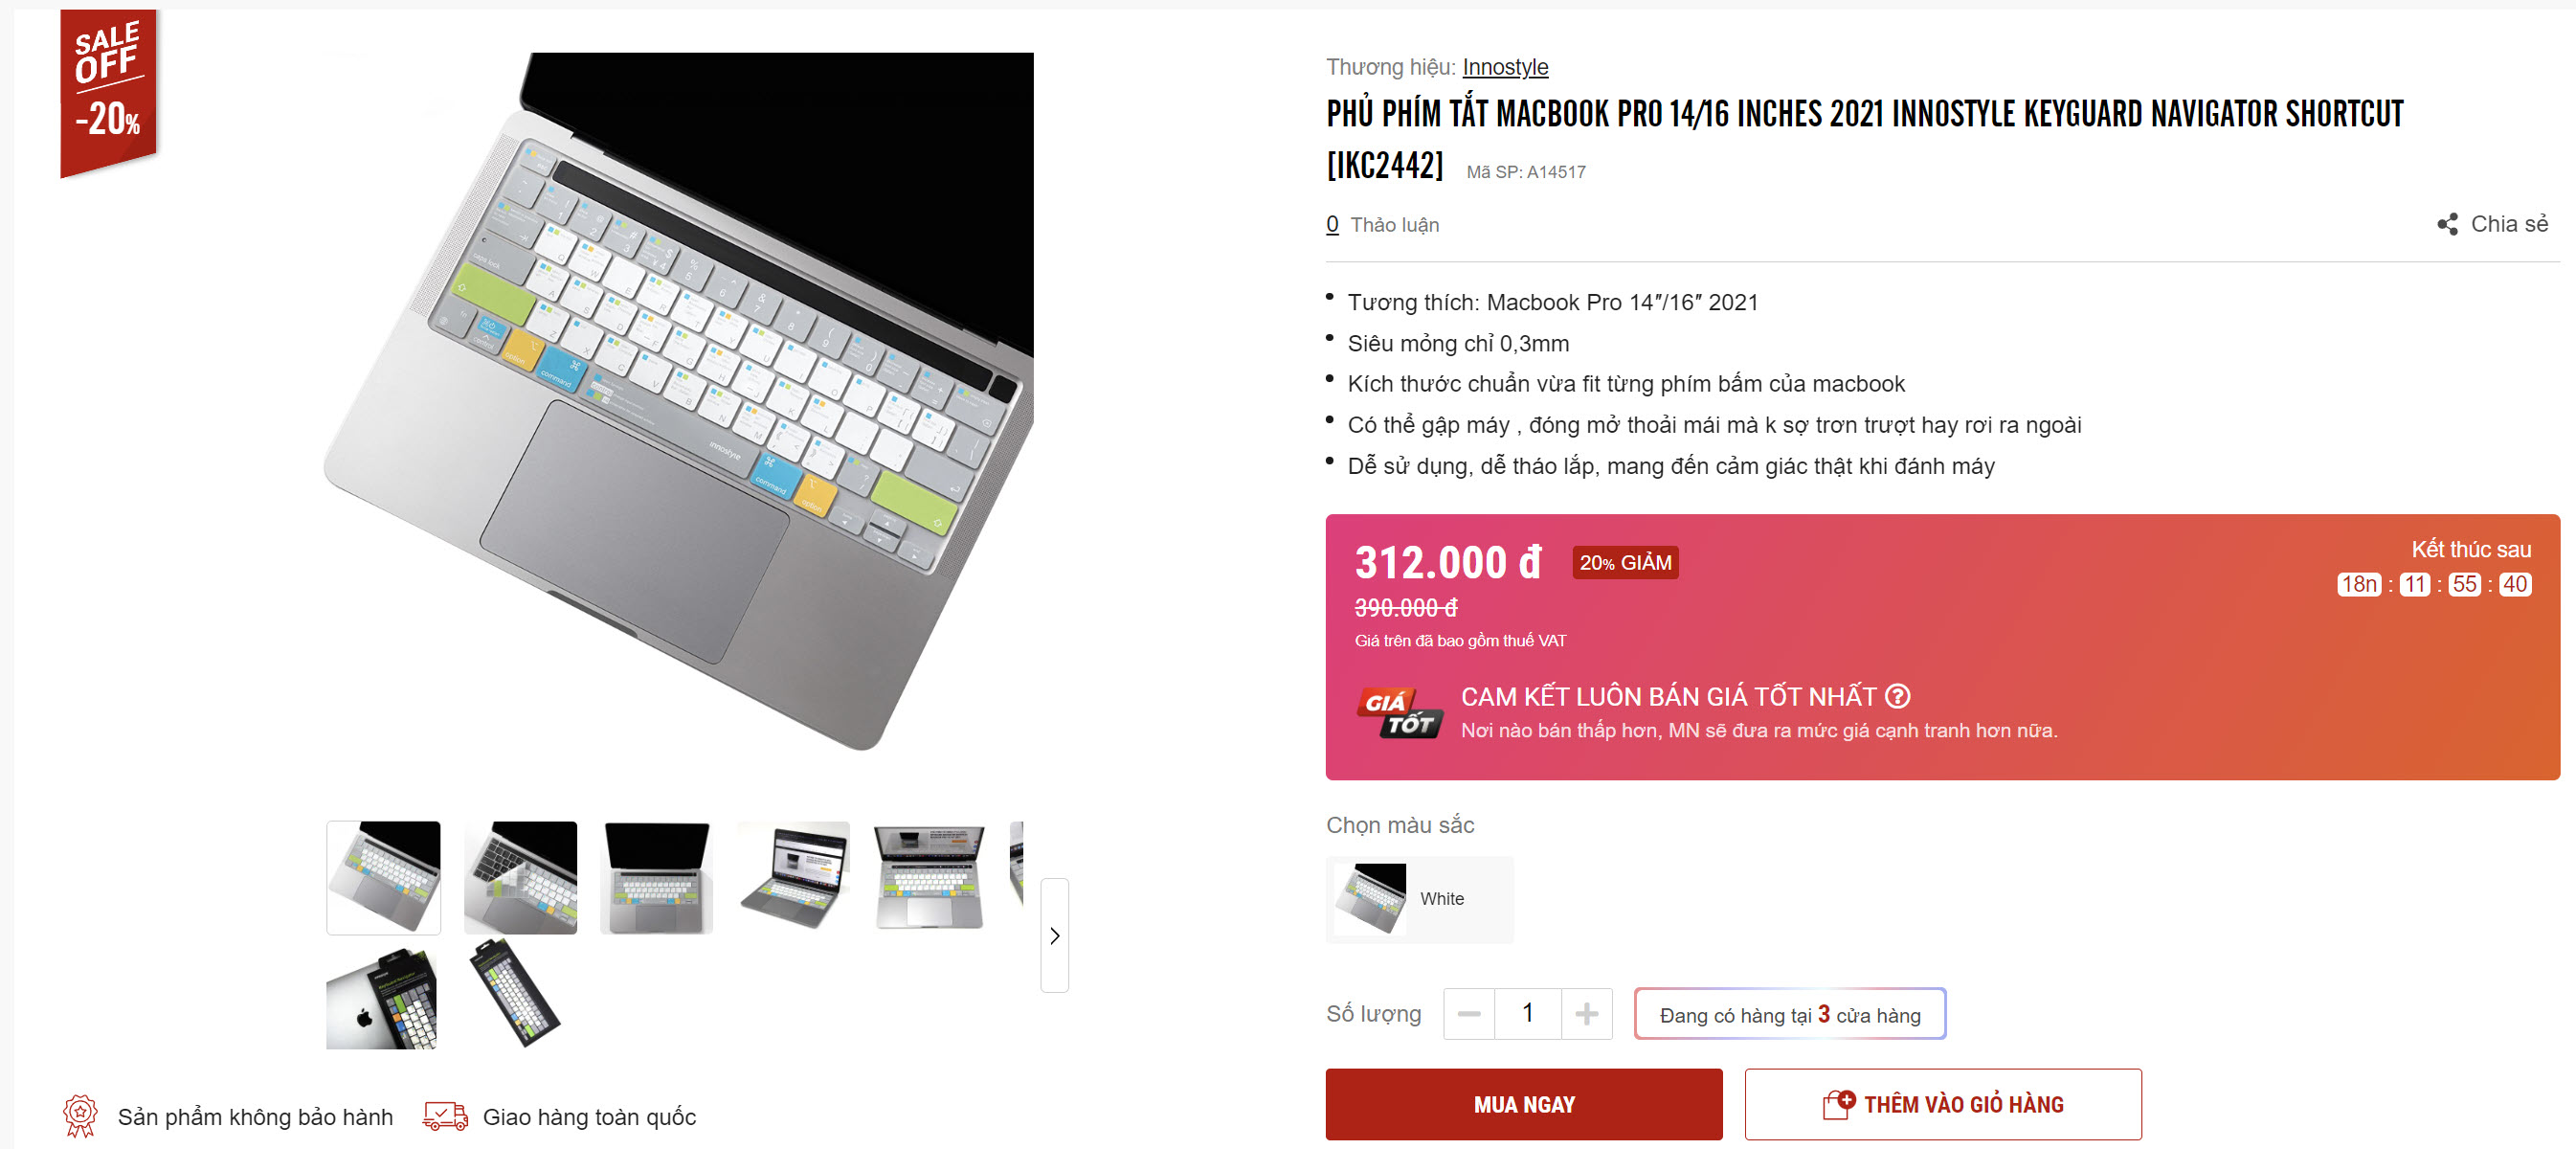Select the second thumbnail with black keyboard
Image resolution: width=2576 pixels, height=1149 pixels.
coord(520,877)
